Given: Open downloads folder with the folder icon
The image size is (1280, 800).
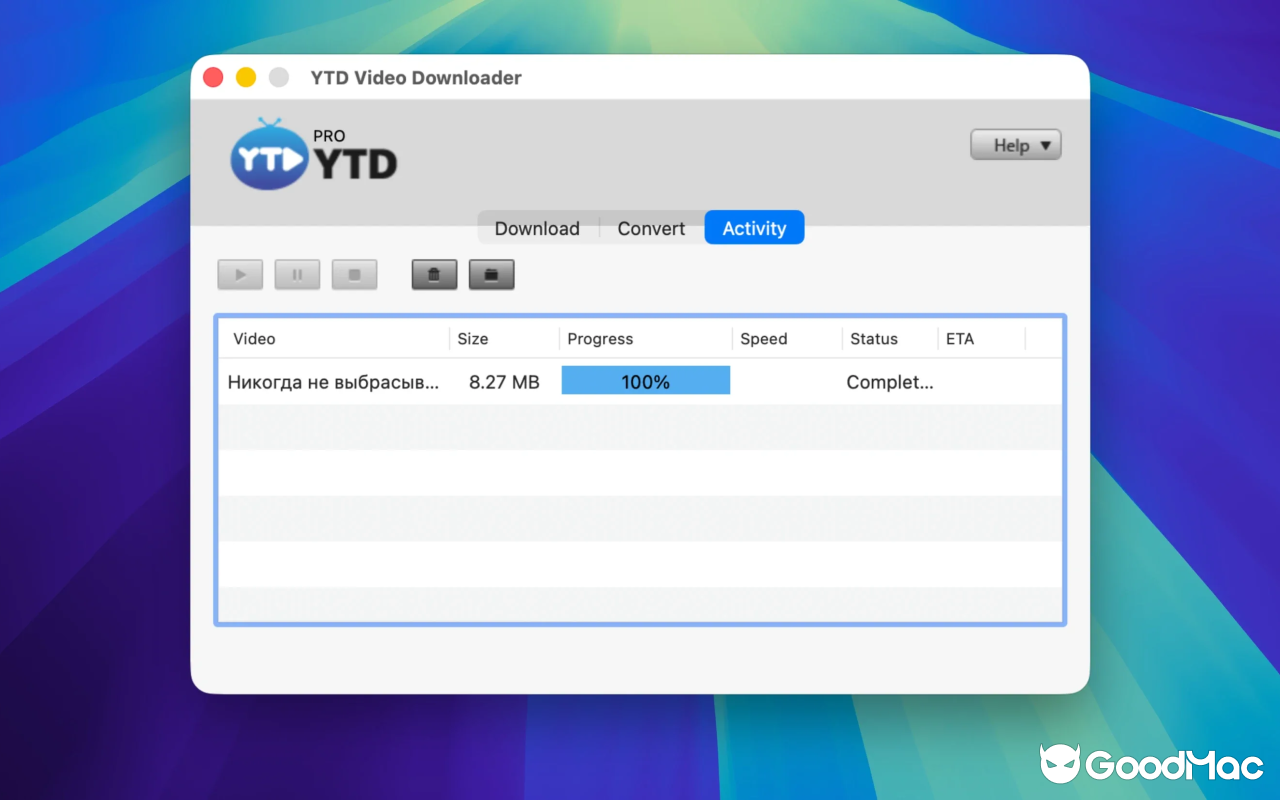Looking at the screenshot, I should 491,274.
